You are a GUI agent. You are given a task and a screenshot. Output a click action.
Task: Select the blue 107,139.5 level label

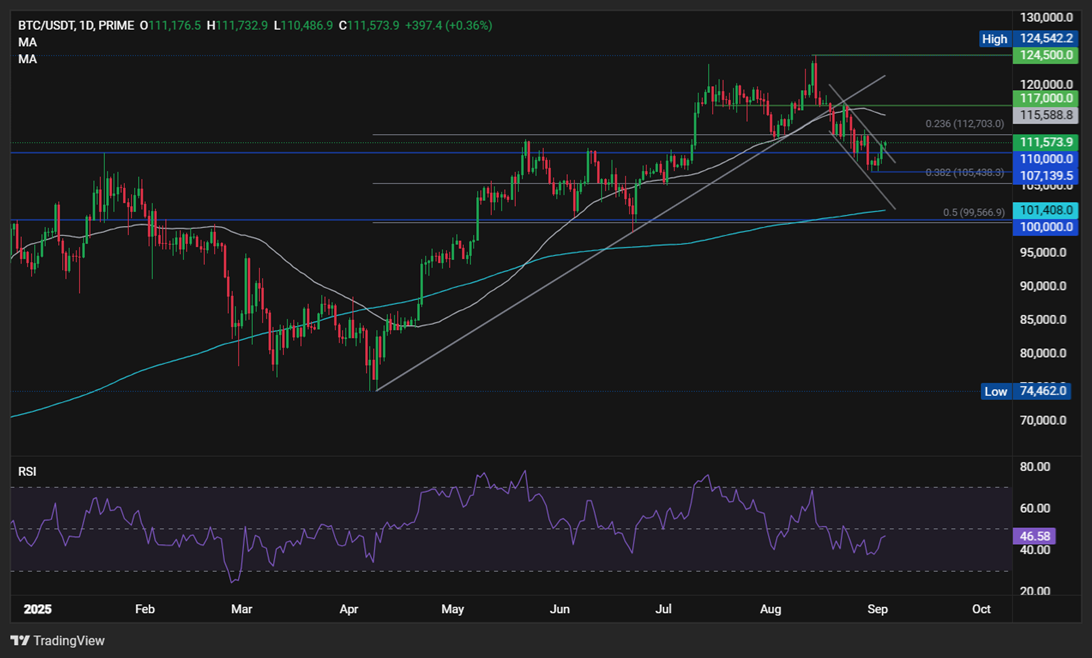pyautogui.click(x=1045, y=175)
